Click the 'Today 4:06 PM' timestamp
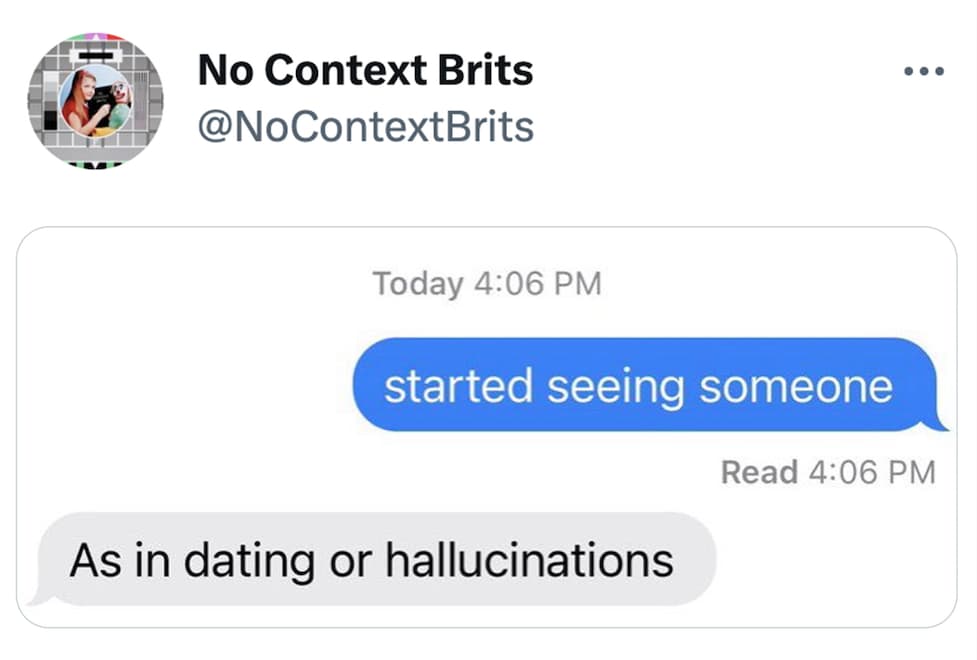This screenshot has width=977, height=660. point(489,284)
